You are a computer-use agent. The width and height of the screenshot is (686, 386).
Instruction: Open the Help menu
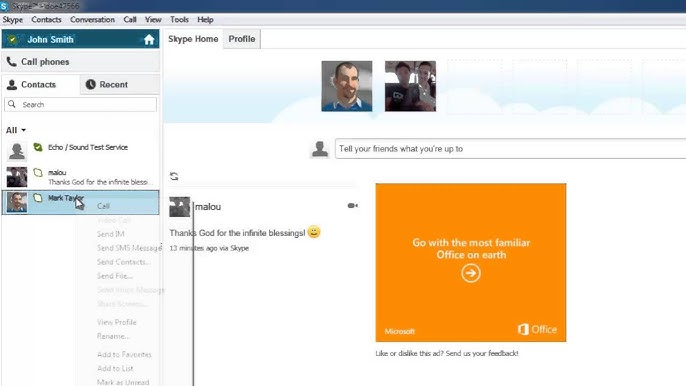[x=205, y=20]
